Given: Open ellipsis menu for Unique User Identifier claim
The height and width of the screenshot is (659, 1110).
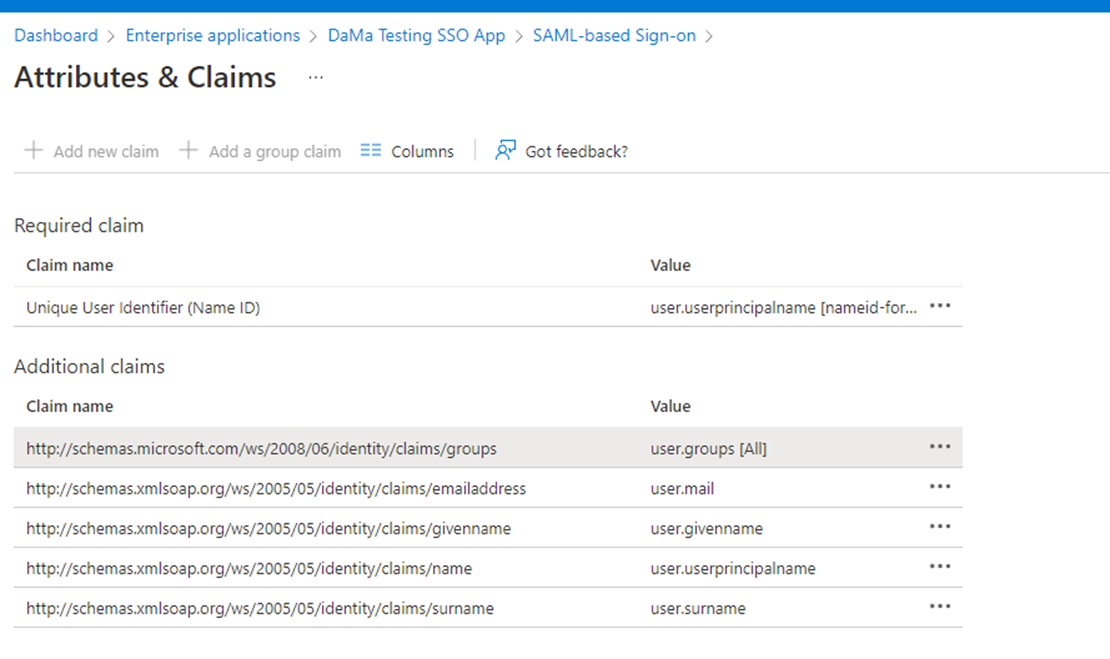Looking at the screenshot, I should pyautogui.click(x=940, y=307).
